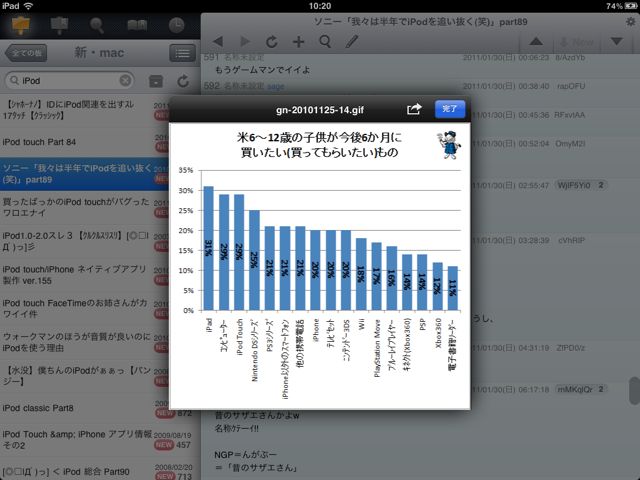
Task: Tap the 10:20 clock in status bar
Action: tap(320, 6)
